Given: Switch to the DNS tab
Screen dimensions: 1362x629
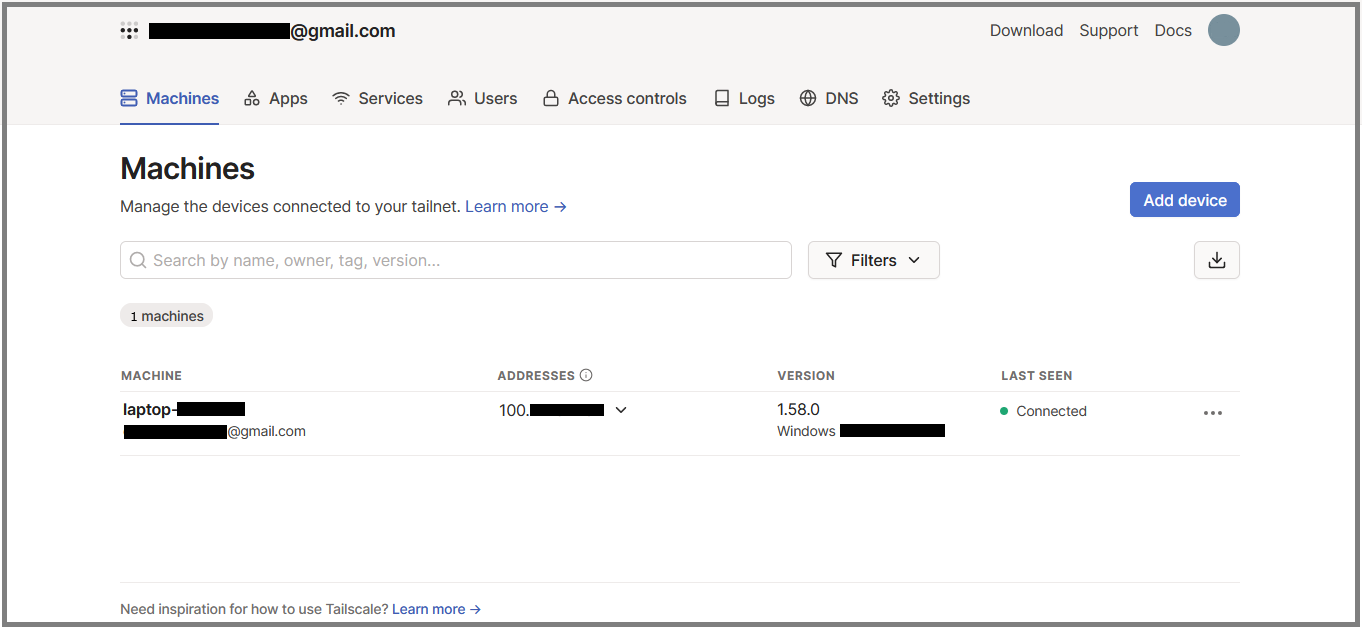Looking at the screenshot, I should 829,98.
